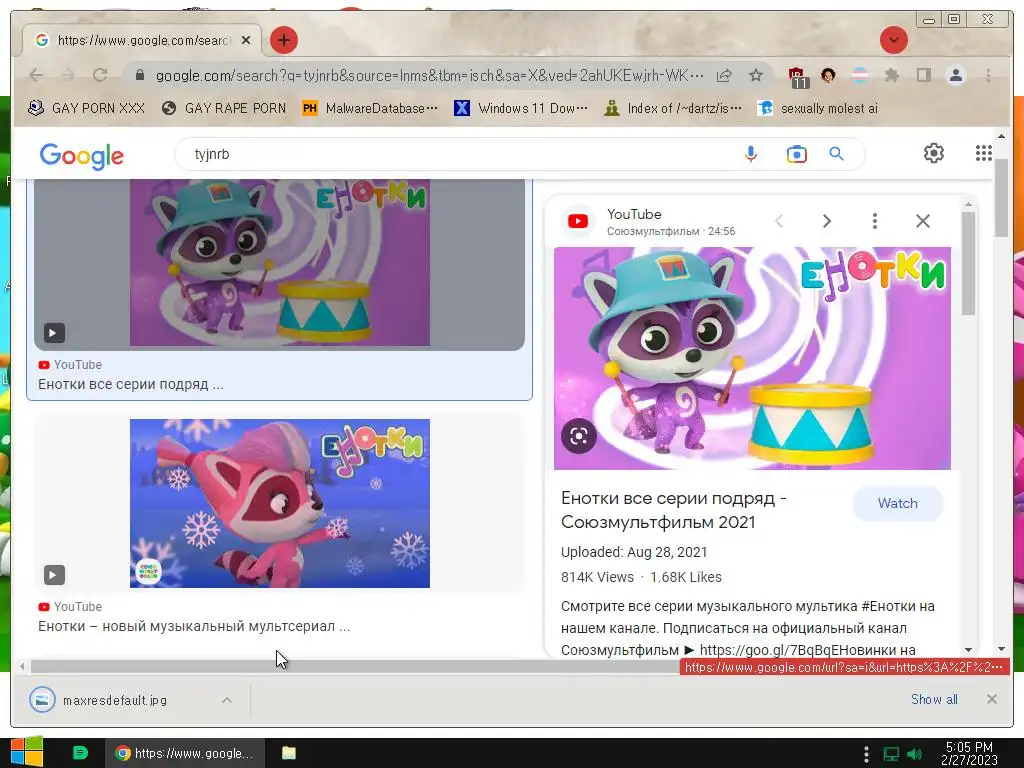Bookmark this page with the star icon
The image size is (1024, 768).
756,76
